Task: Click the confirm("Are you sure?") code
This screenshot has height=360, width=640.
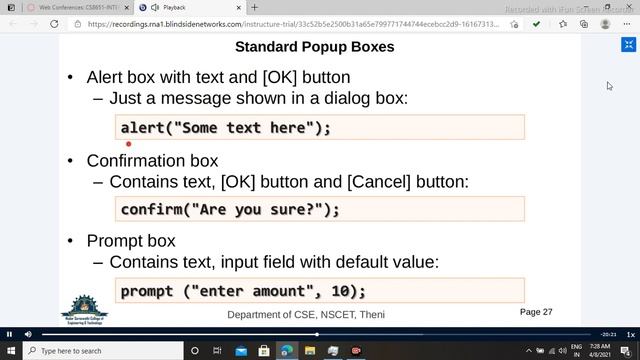Action: [230, 209]
